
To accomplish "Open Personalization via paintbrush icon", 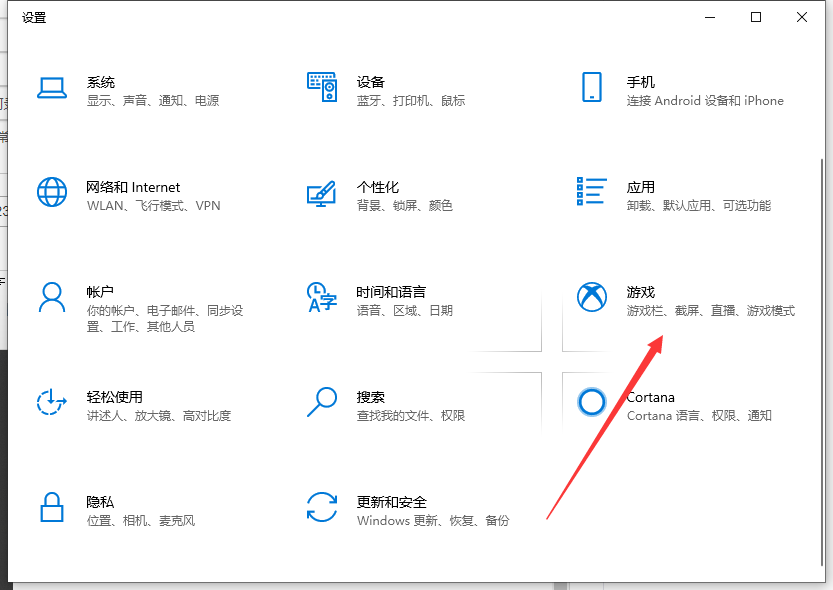I will coord(321,193).
